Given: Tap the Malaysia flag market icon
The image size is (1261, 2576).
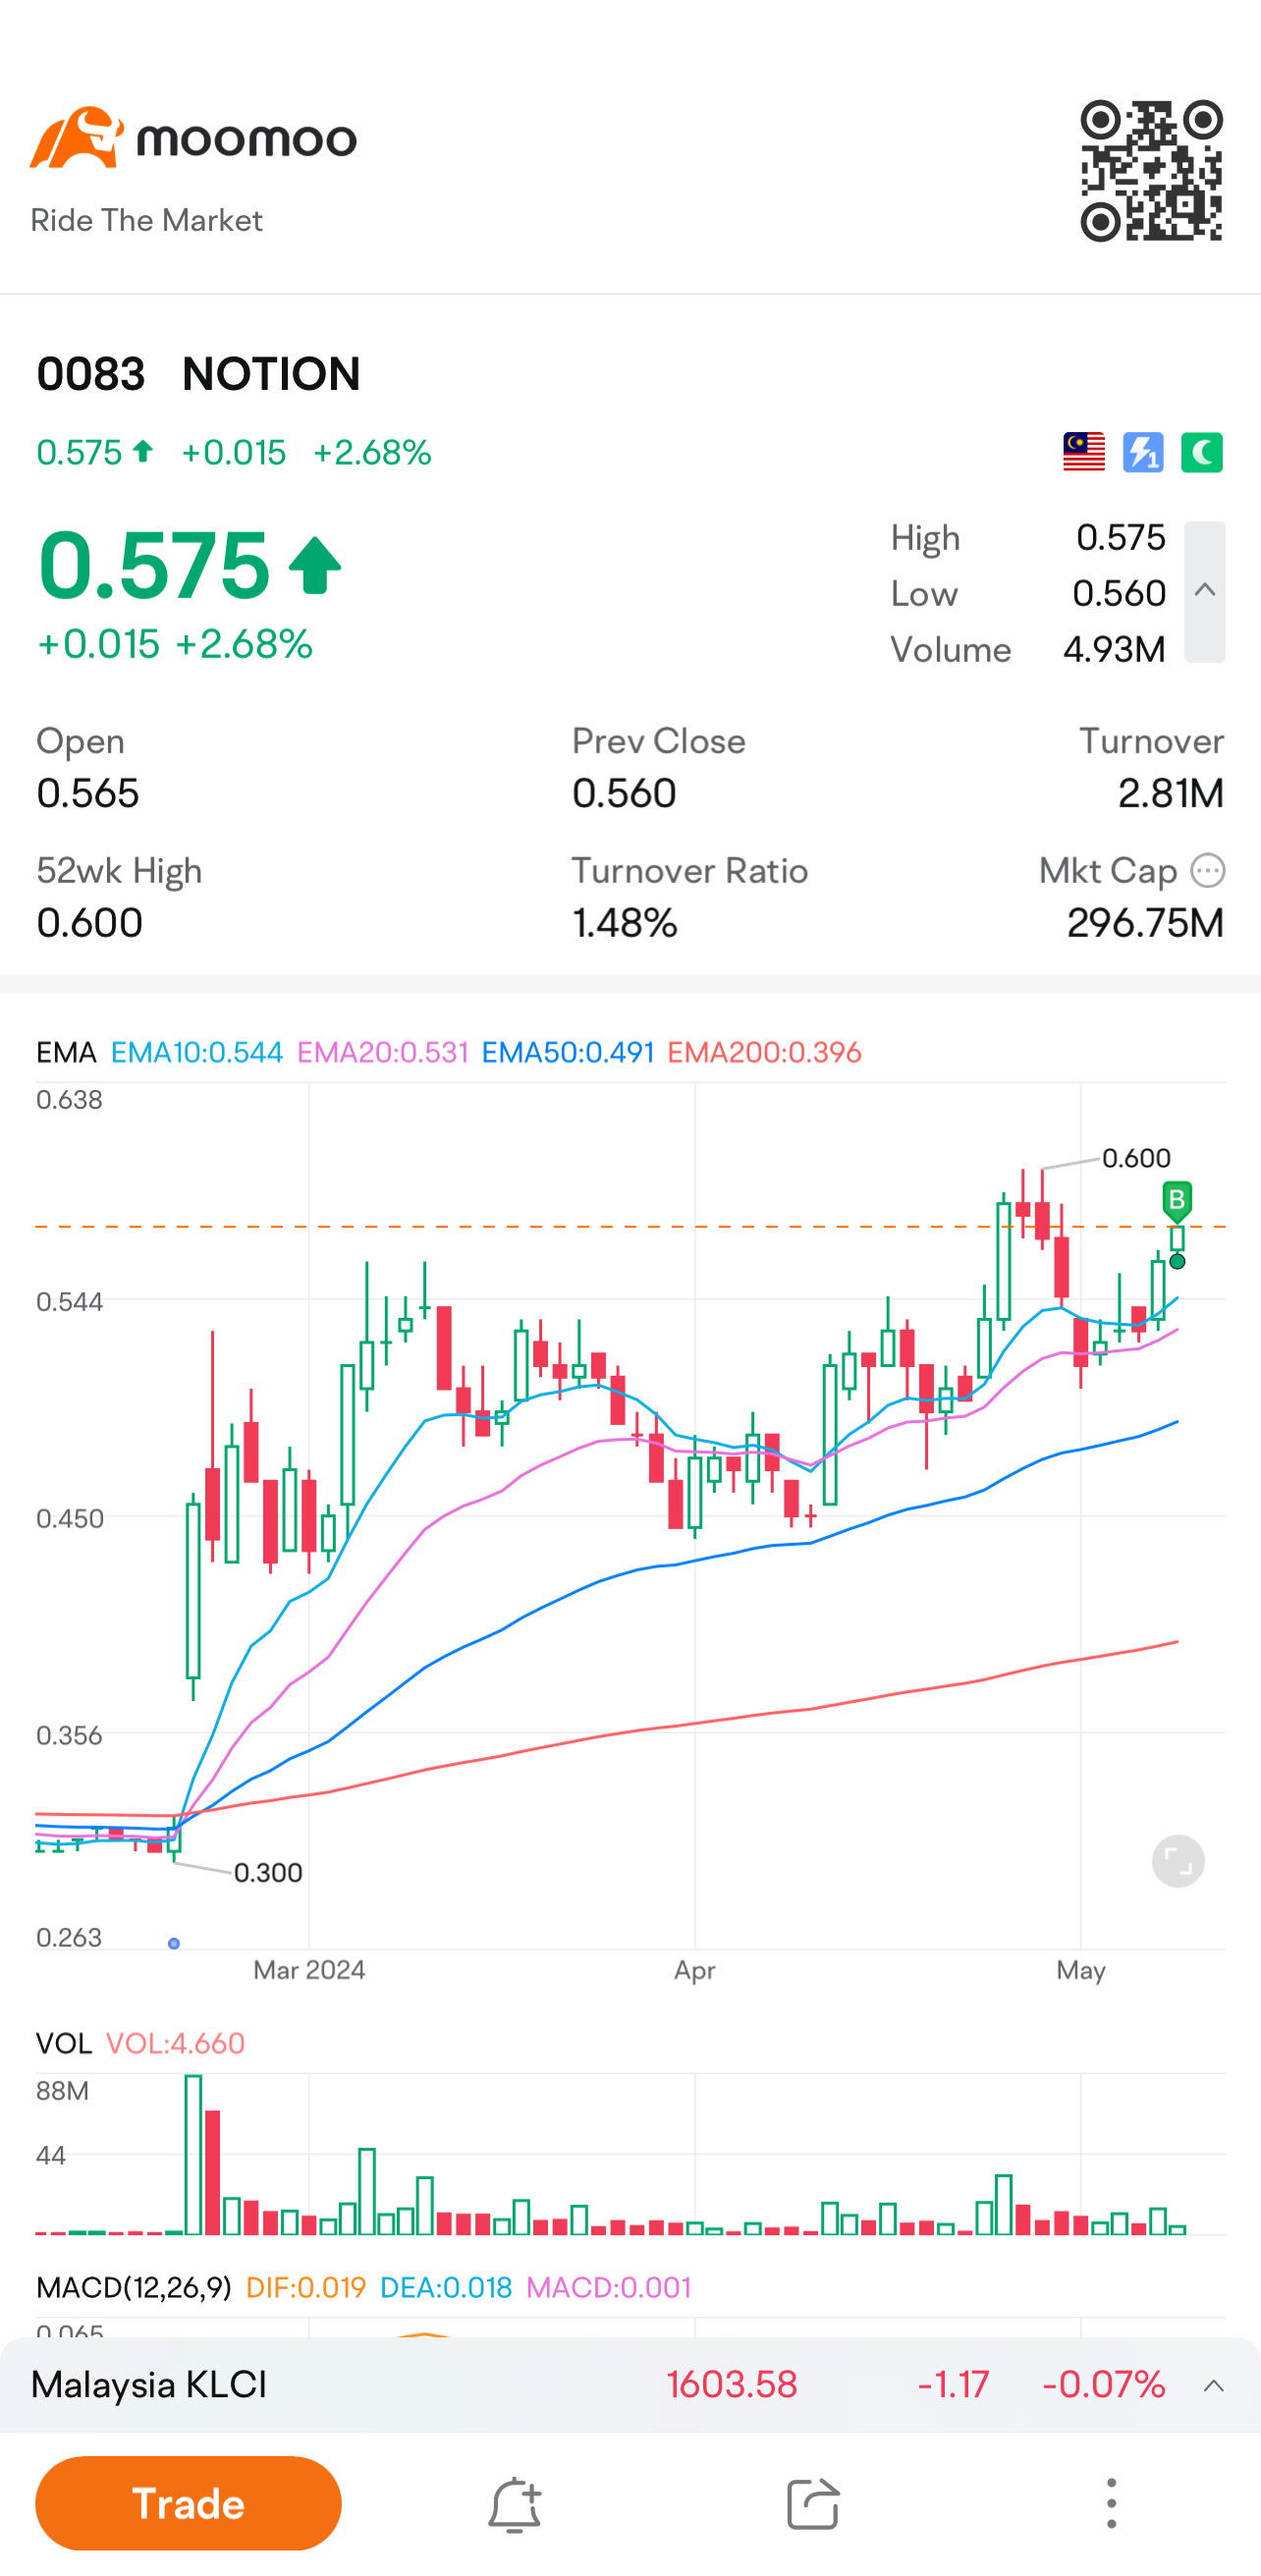Looking at the screenshot, I should coord(1084,452).
